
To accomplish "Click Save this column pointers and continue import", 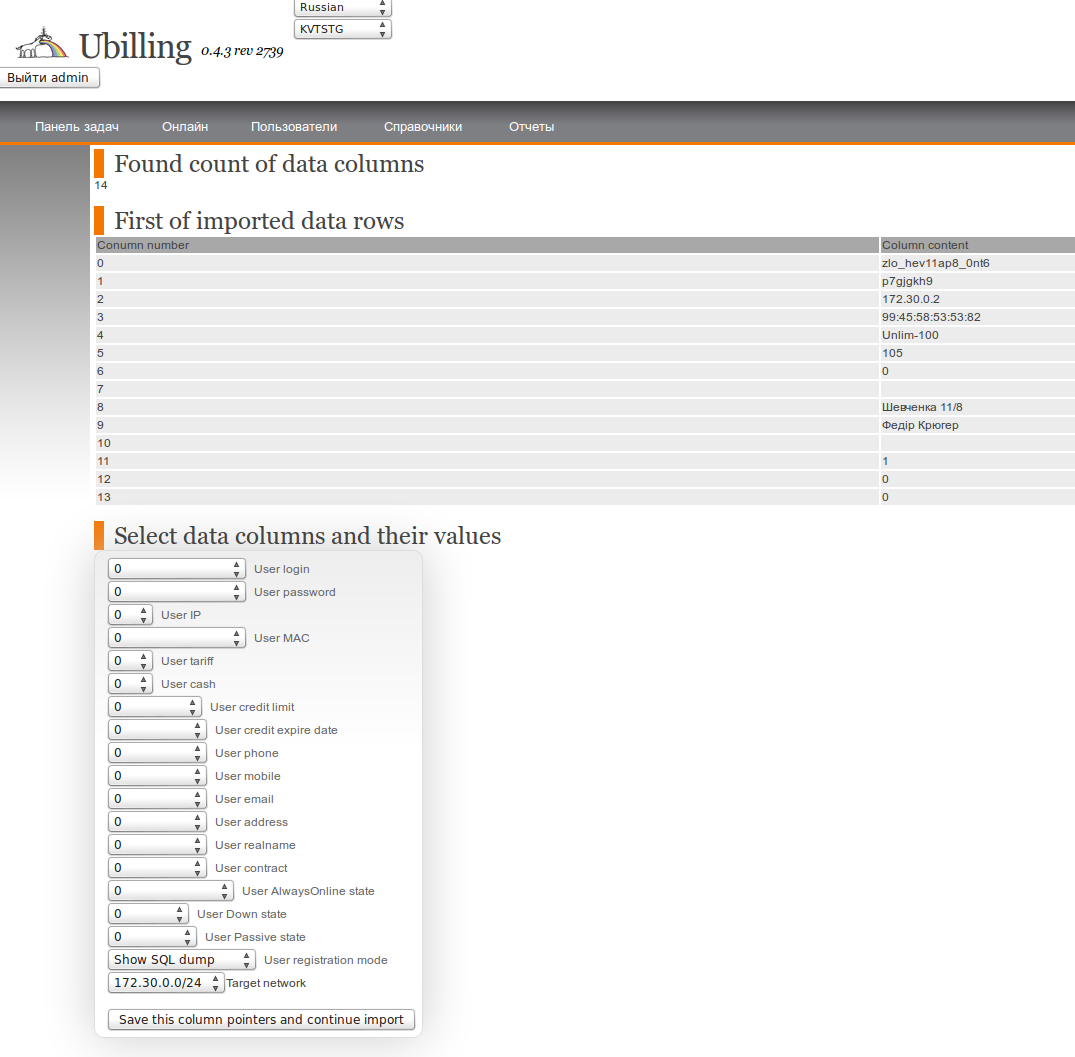I will [x=261, y=1020].
